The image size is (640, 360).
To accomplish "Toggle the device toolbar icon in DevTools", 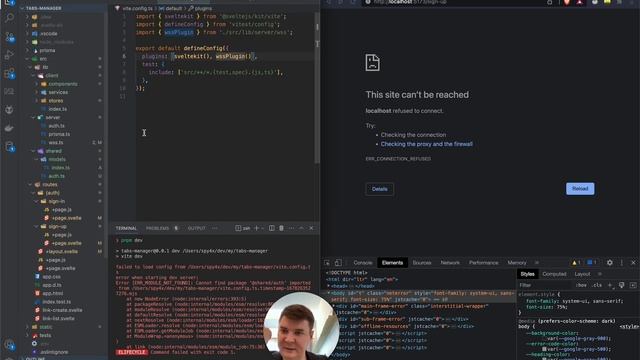I will click(338, 263).
